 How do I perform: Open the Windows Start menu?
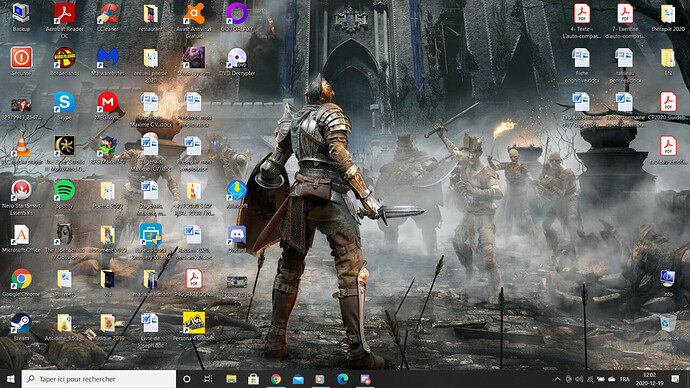pos(11,379)
